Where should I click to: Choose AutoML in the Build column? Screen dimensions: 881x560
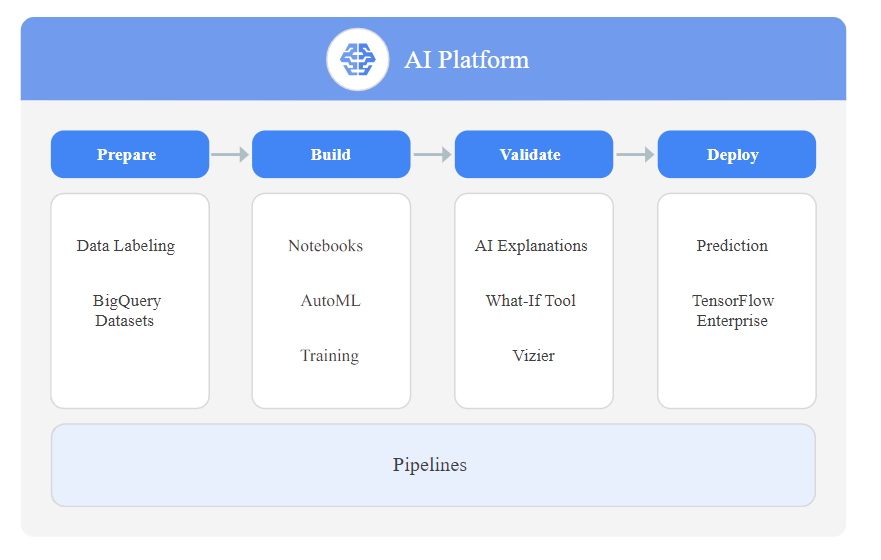(x=330, y=301)
